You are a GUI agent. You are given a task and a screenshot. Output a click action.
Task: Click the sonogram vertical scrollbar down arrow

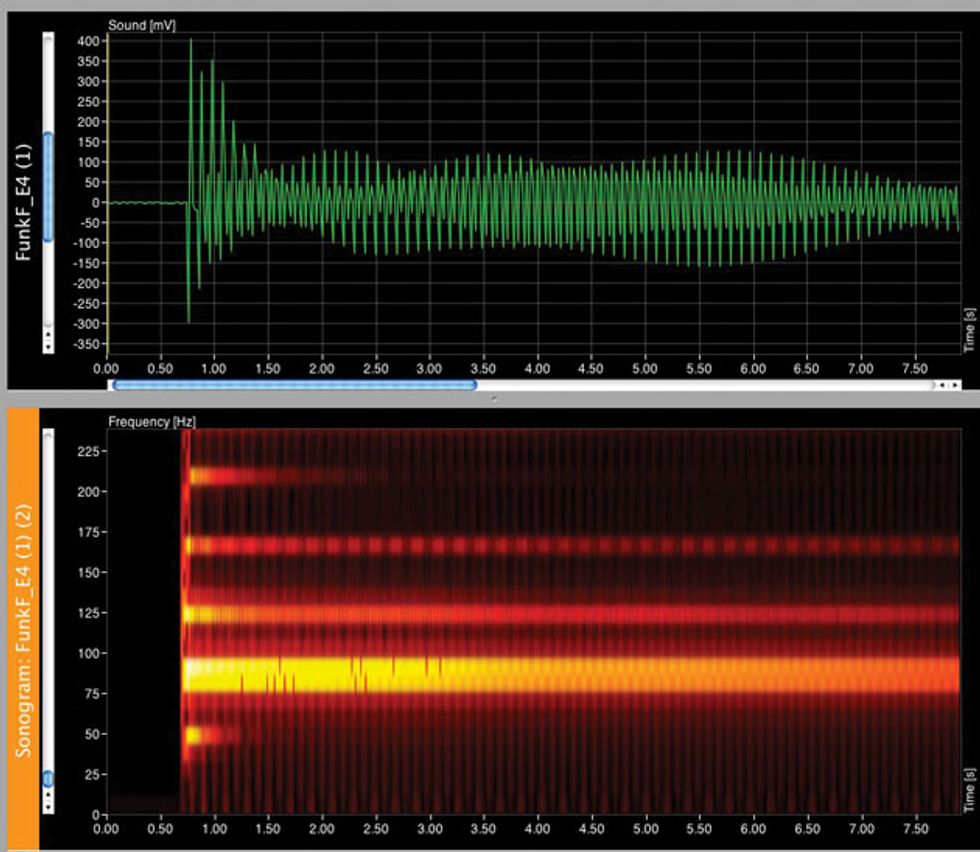tap(47, 807)
